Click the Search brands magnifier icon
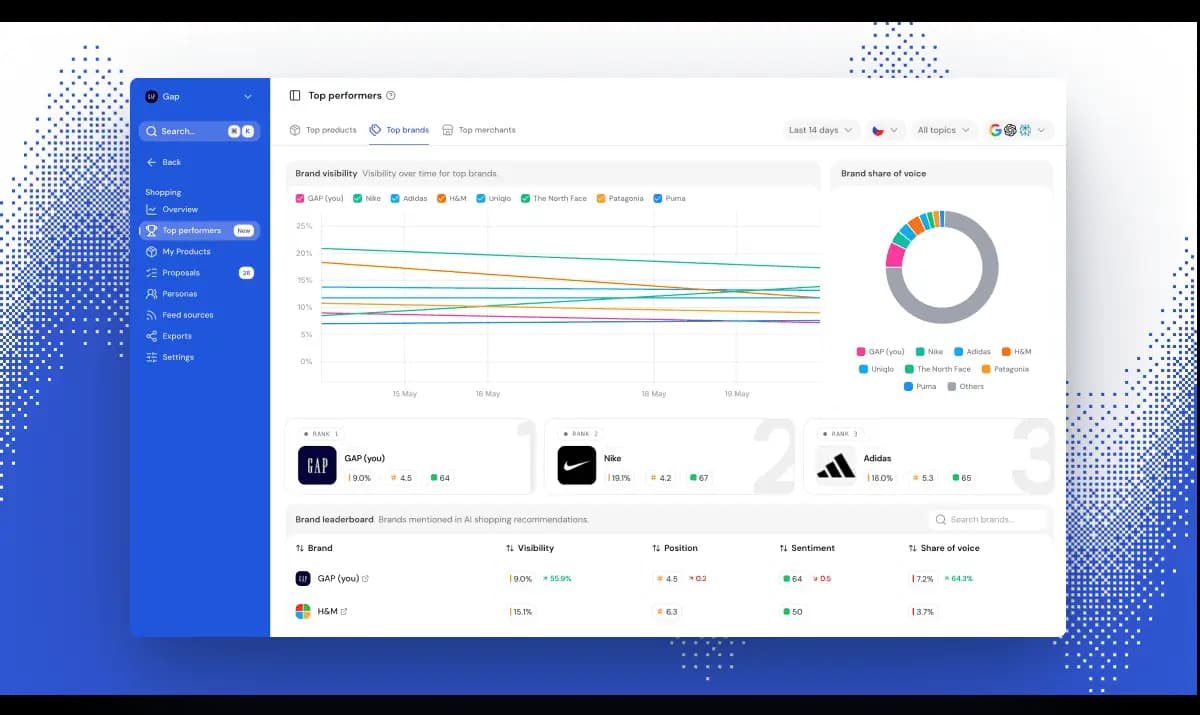 941,520
